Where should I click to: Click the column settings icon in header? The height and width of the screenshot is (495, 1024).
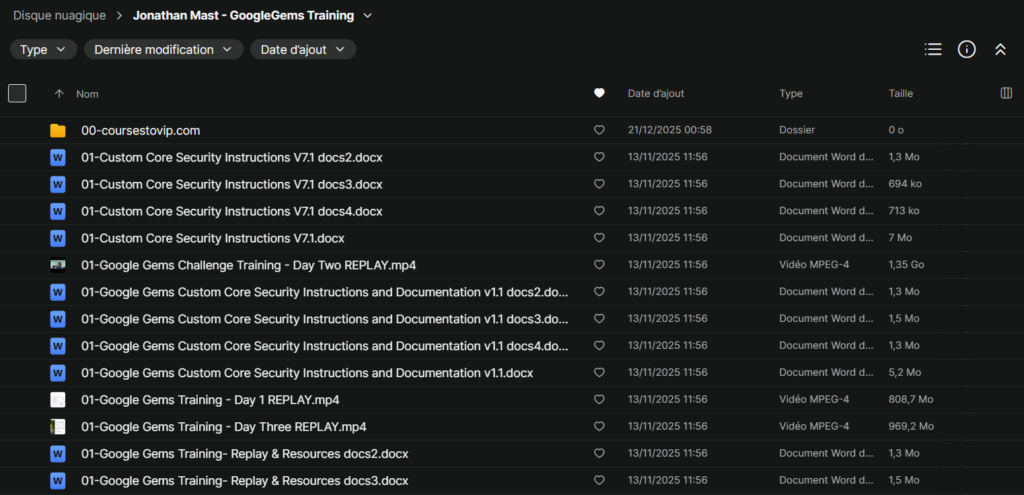point(1006,93)
